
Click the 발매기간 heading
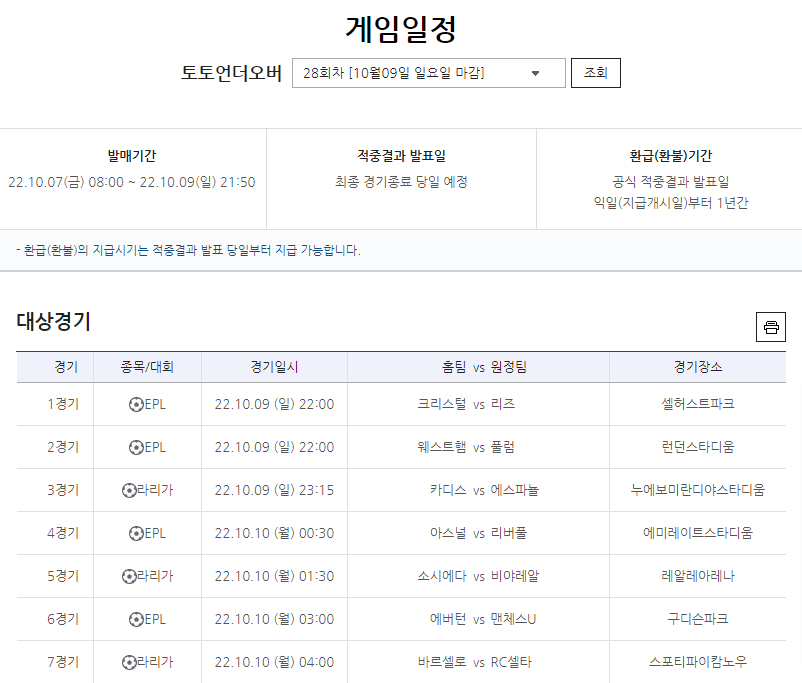point(131,156)
